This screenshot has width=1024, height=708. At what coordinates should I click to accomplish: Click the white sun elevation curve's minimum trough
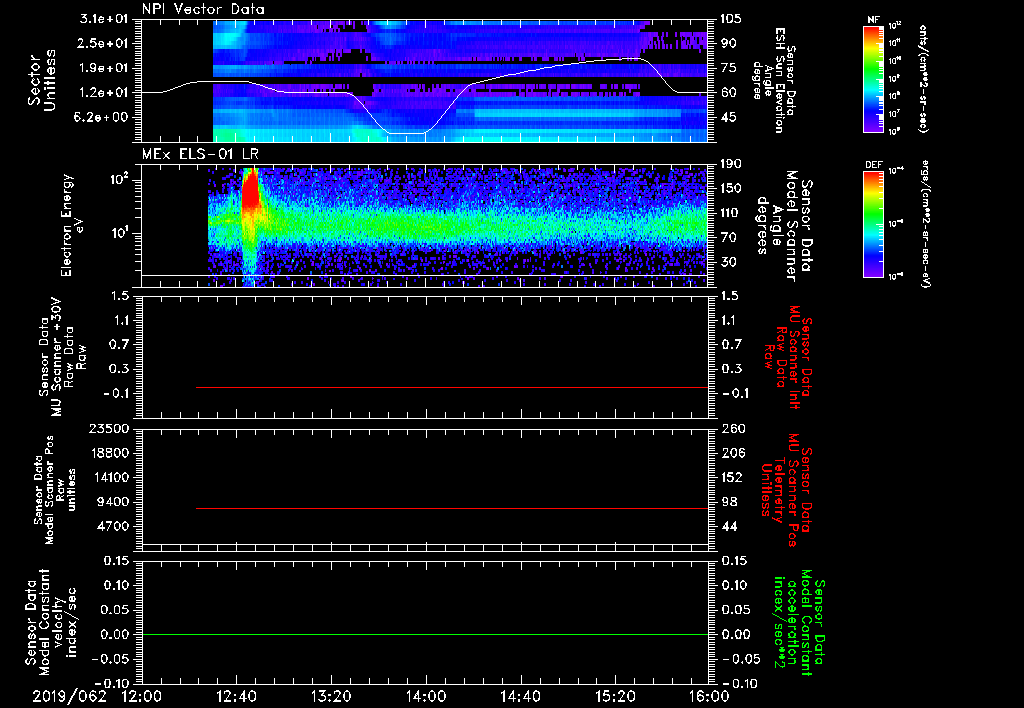coord(407,133)
